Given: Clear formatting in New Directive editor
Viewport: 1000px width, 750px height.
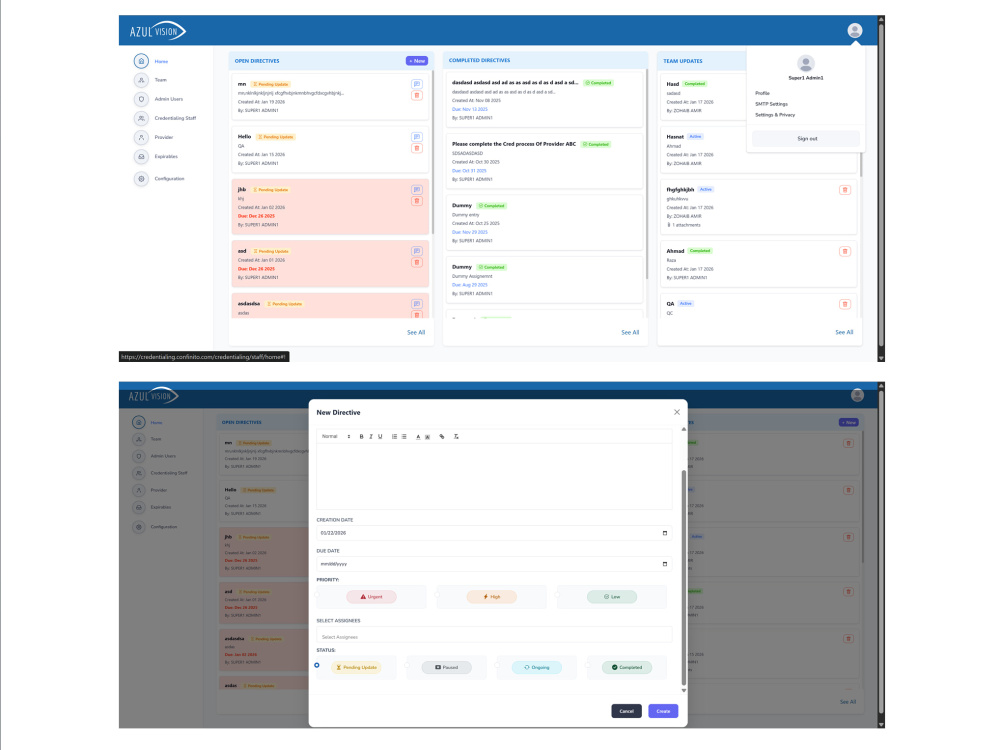Looking at the screenshot, I should tap(456, 437).
